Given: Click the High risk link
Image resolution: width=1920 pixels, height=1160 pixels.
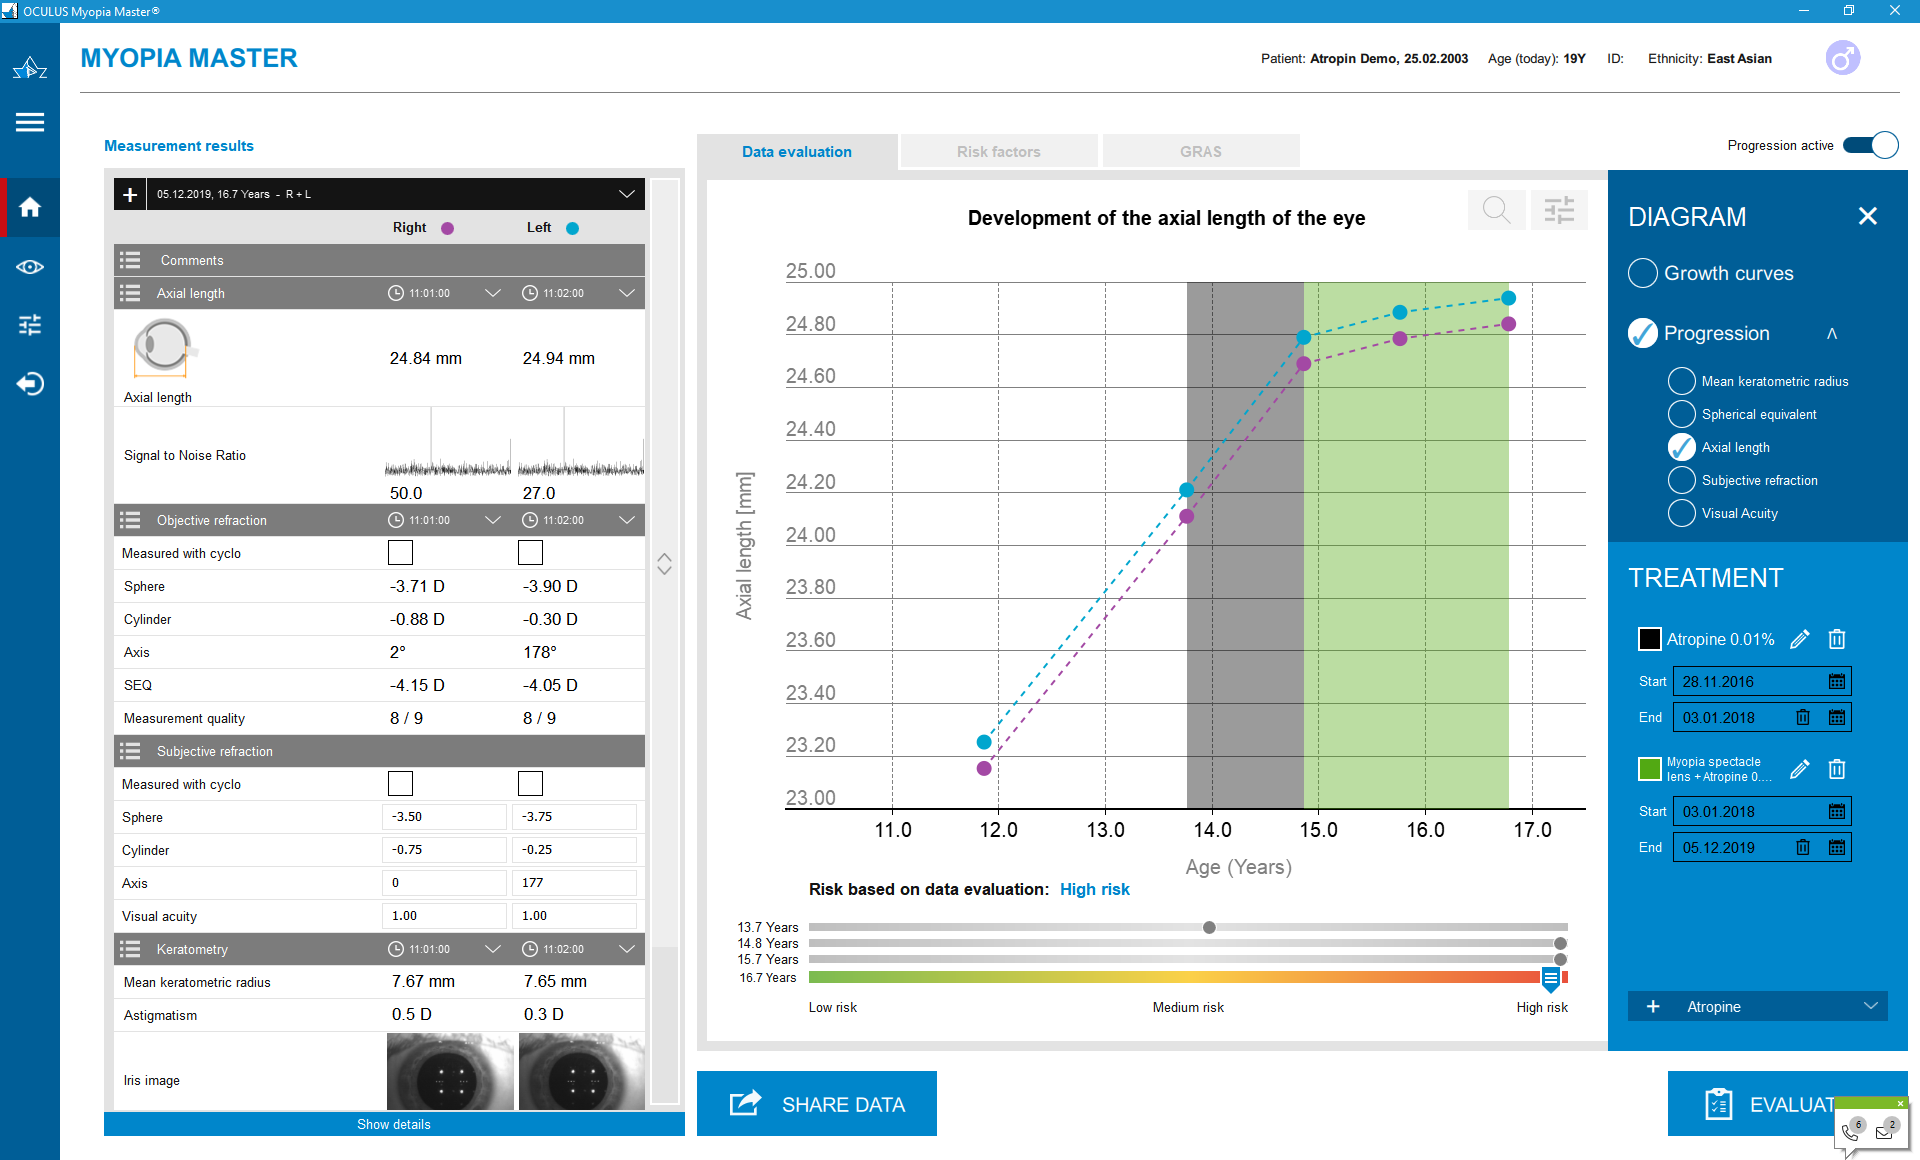Looking at the screenshot, I should (x=1094, y=889).
